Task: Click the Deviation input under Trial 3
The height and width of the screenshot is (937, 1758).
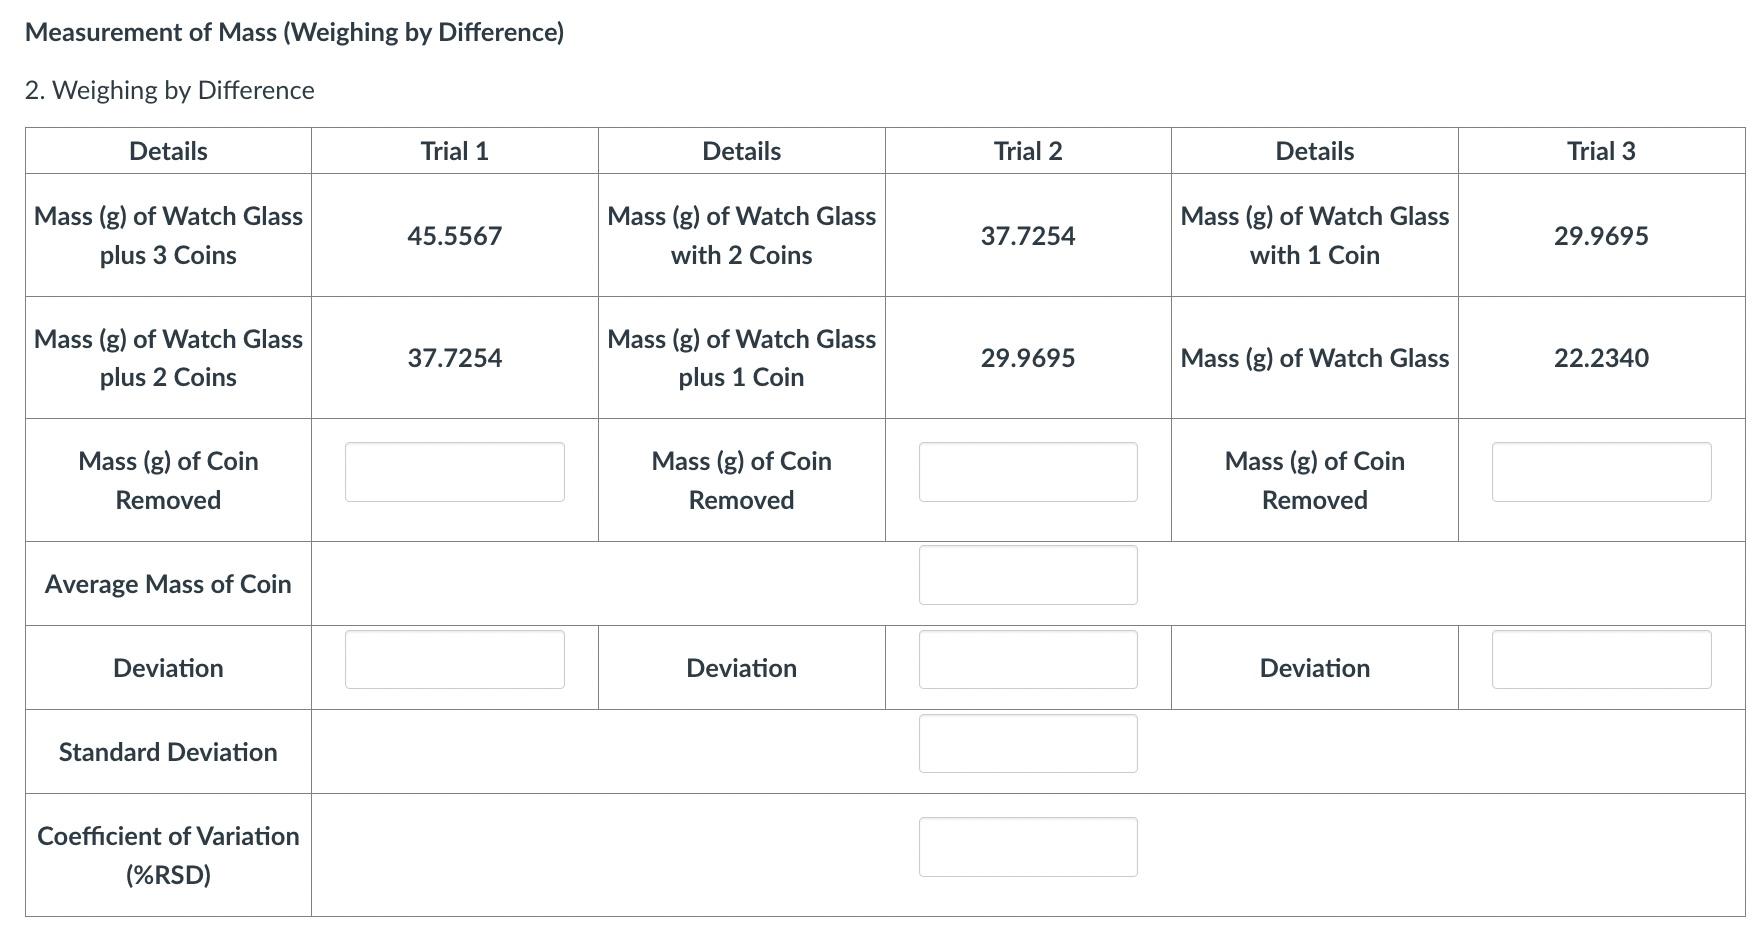Action: (x=1600, y=659)
